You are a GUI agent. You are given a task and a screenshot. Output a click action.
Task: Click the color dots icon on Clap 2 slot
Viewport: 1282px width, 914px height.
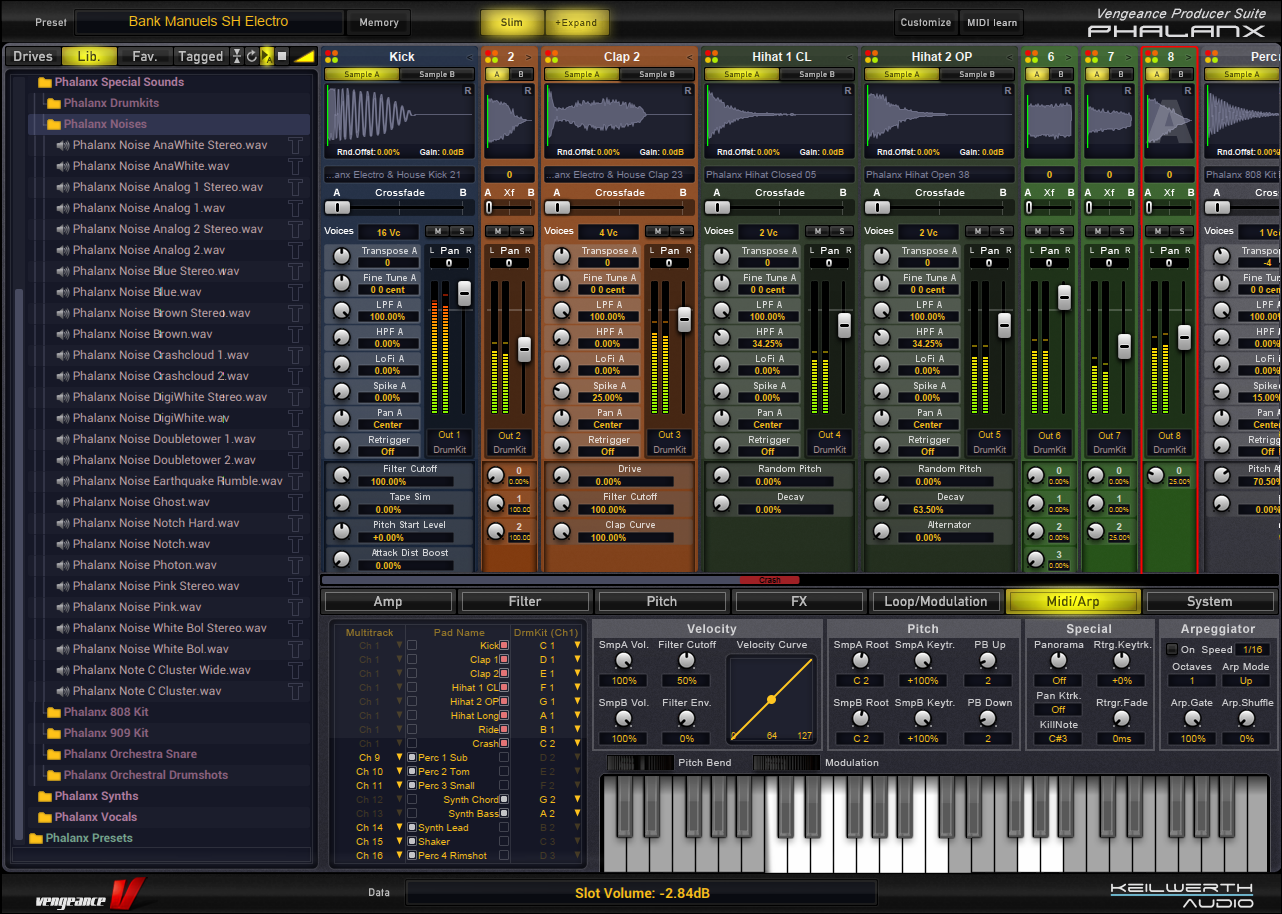pos(553,57)
